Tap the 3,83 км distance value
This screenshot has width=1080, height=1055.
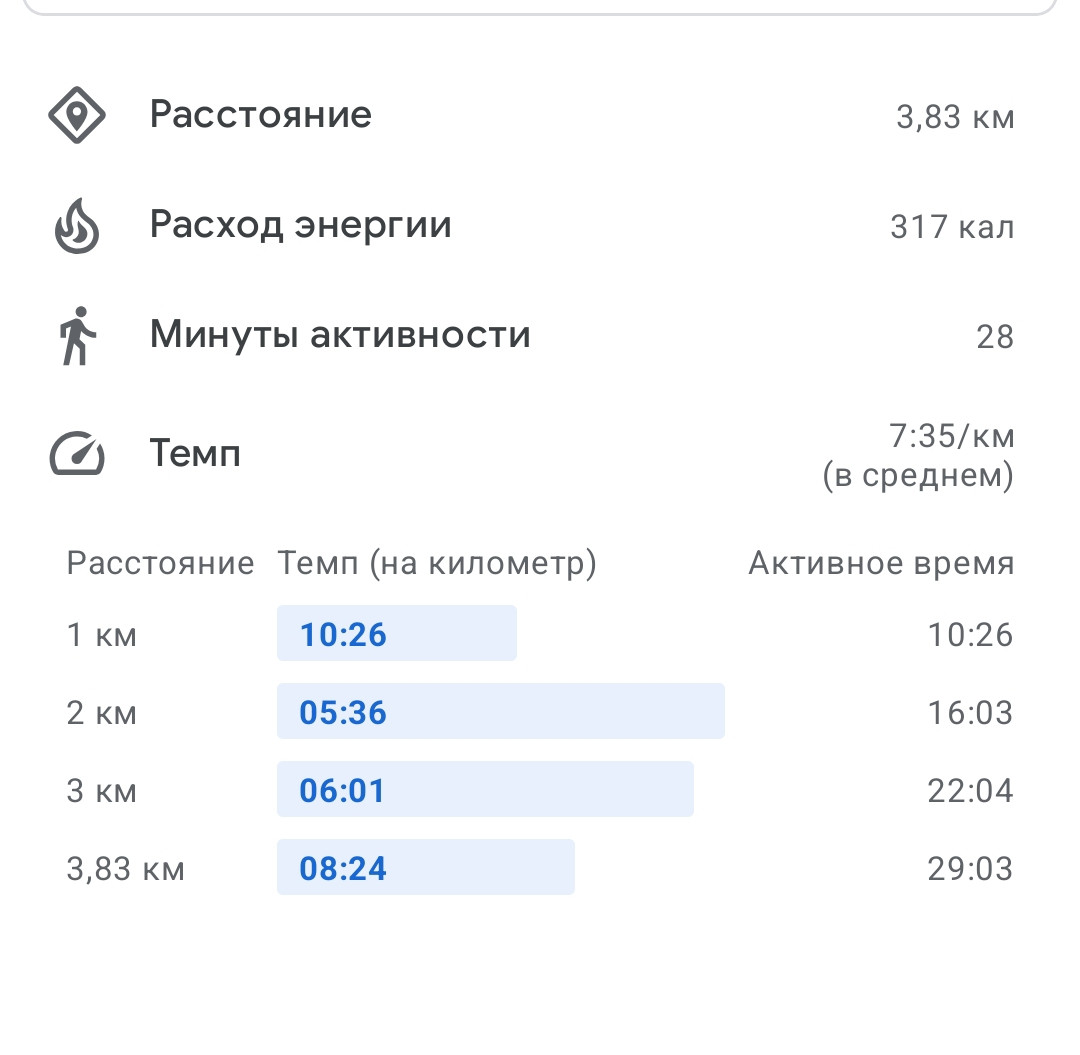955,117
